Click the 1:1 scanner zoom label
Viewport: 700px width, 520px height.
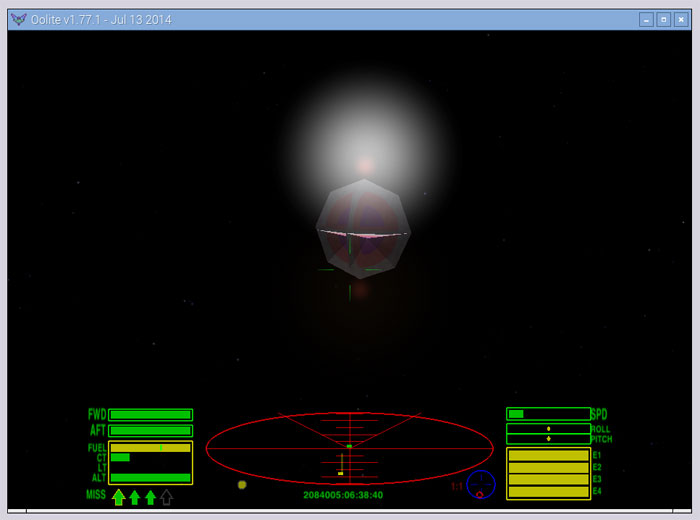[x=457, y=487]
